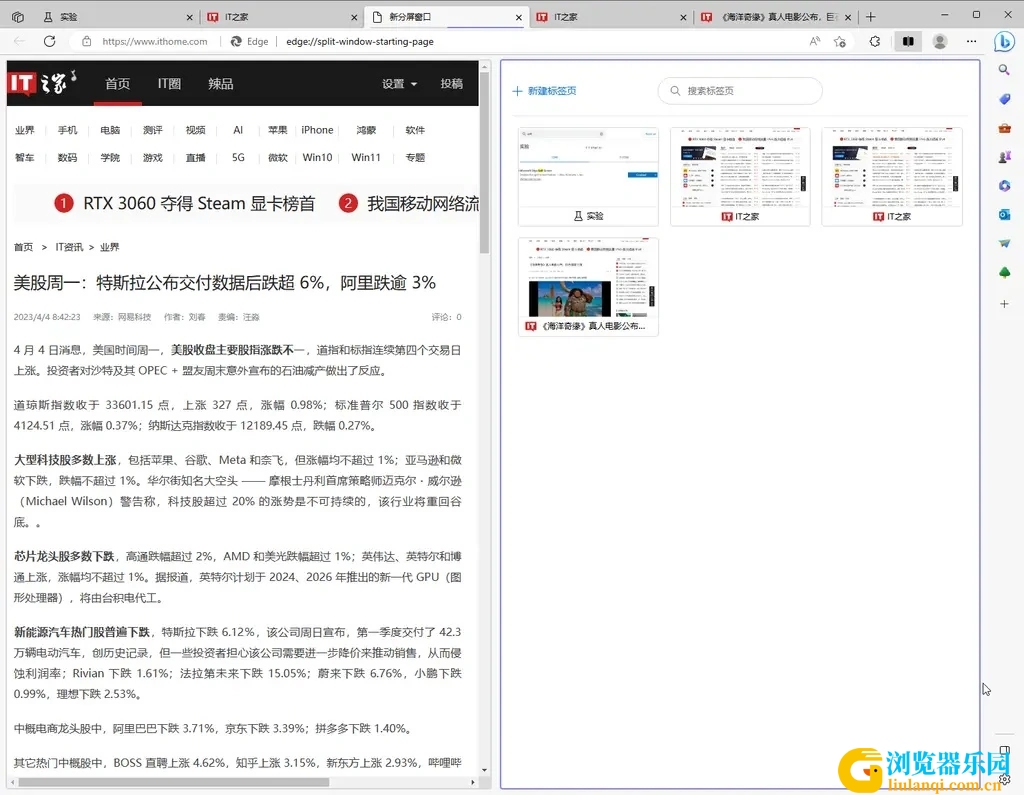Click the address bar URL text
This screenshot has width=1024, height=795.
(360, 41)
